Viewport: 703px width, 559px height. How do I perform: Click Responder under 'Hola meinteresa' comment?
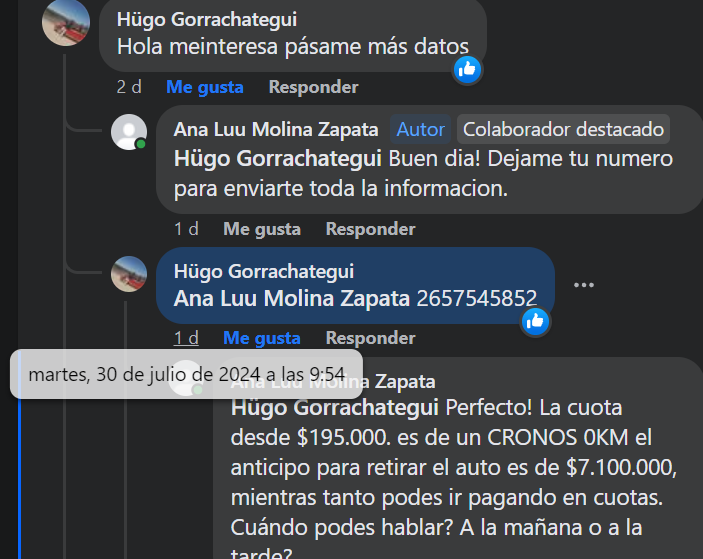coord(313,87)
